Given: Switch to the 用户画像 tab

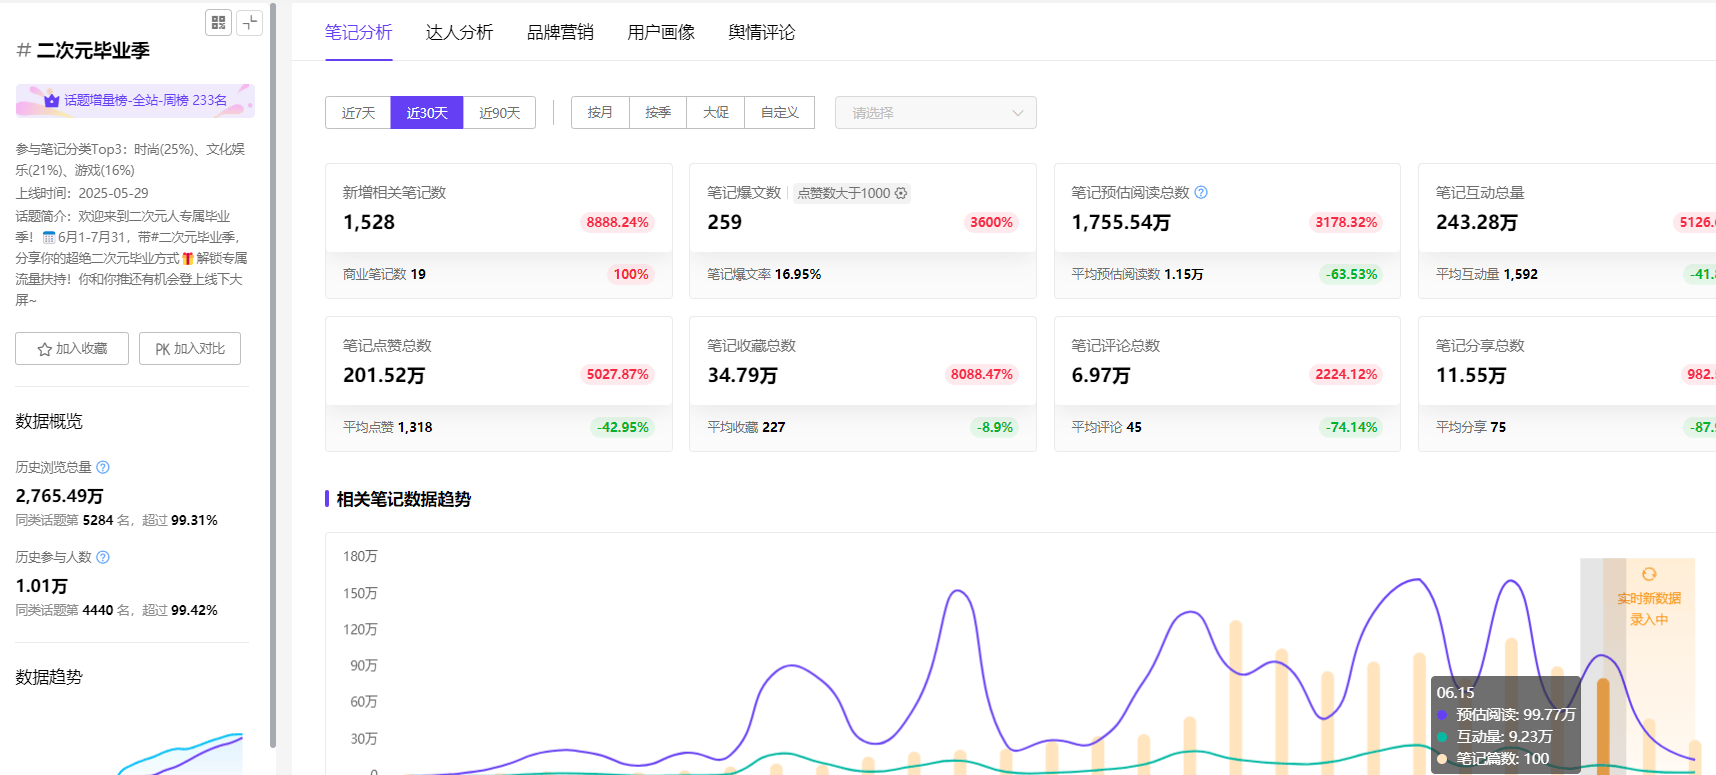Looking at the screenshot, I should [661, 32].
